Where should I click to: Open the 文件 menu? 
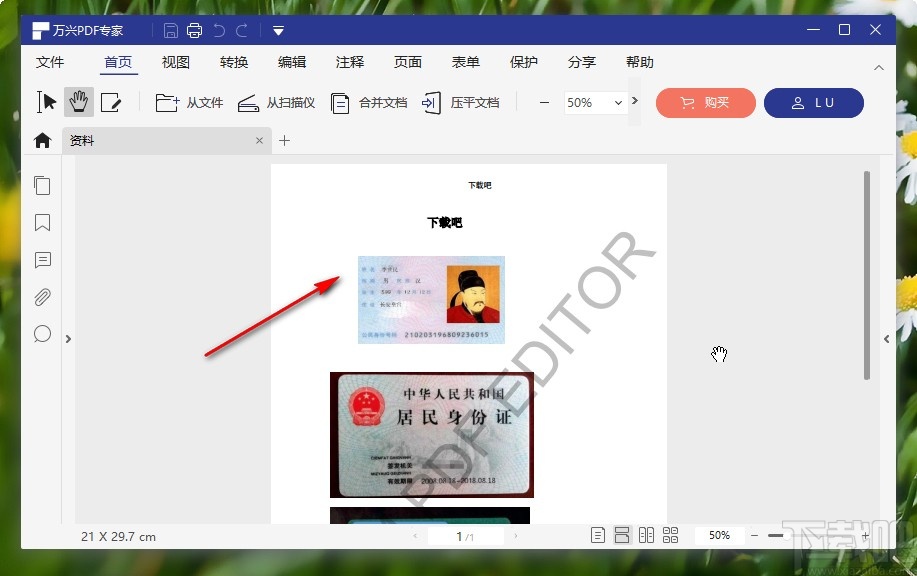(50, 62)
